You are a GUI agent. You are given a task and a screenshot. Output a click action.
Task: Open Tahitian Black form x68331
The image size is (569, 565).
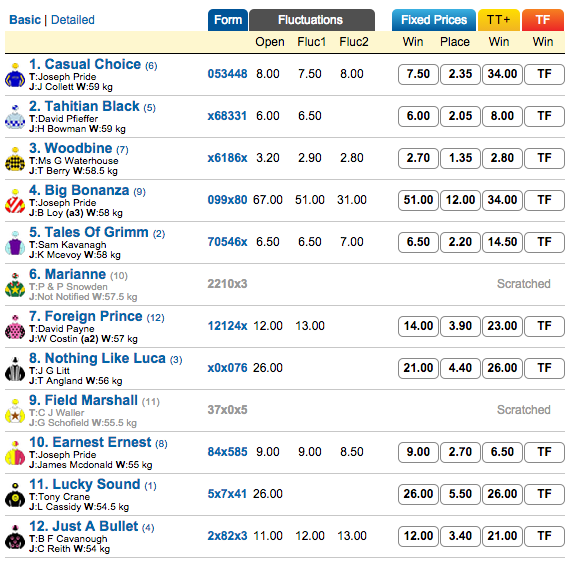(x=227, y=116)
